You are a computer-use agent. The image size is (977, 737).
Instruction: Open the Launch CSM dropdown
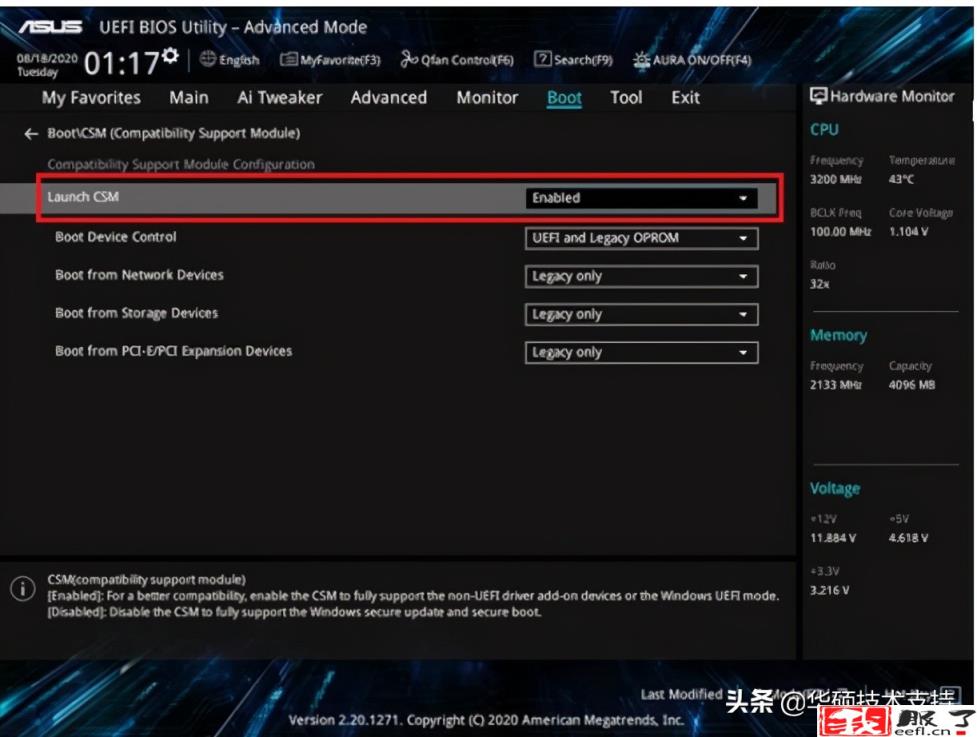point(641,198)
